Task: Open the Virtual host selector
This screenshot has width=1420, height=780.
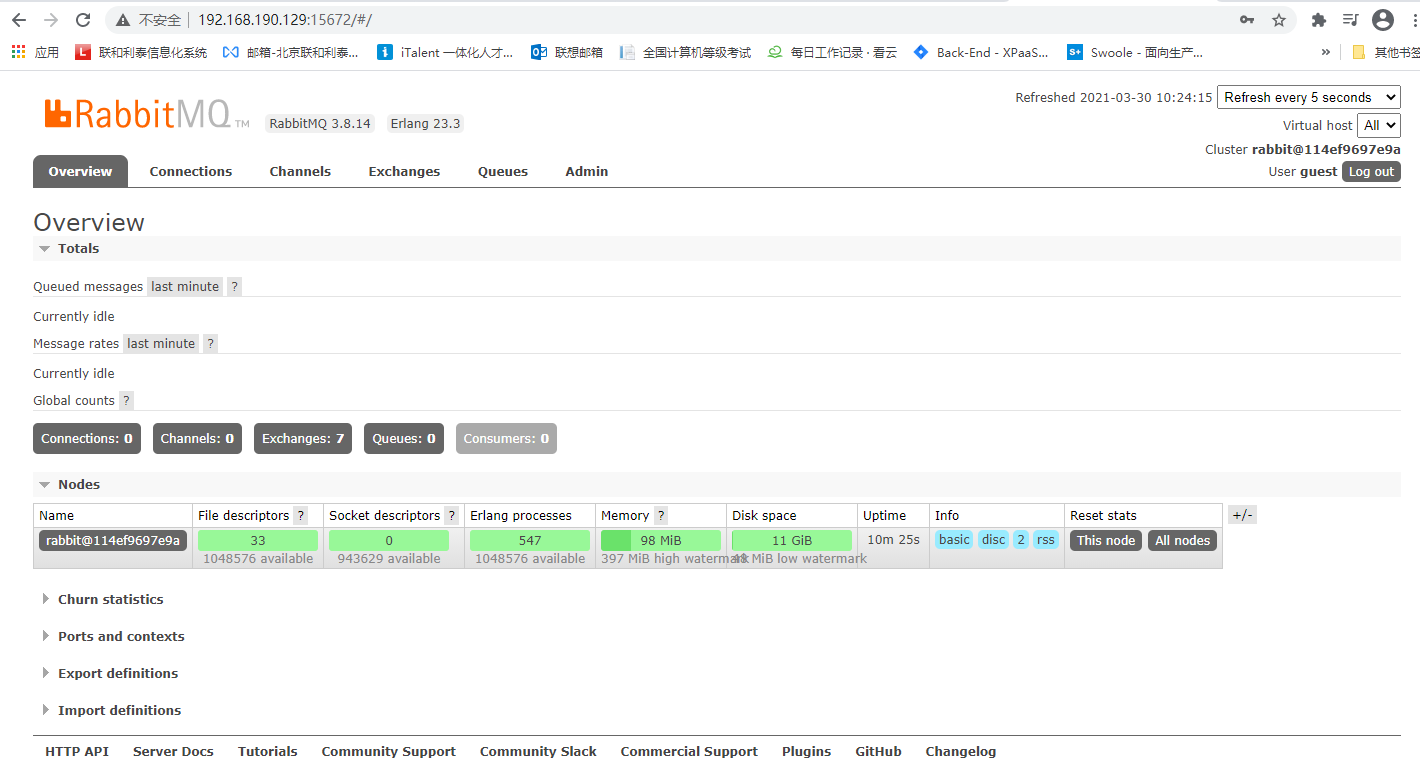Action: click(1379, 125)
